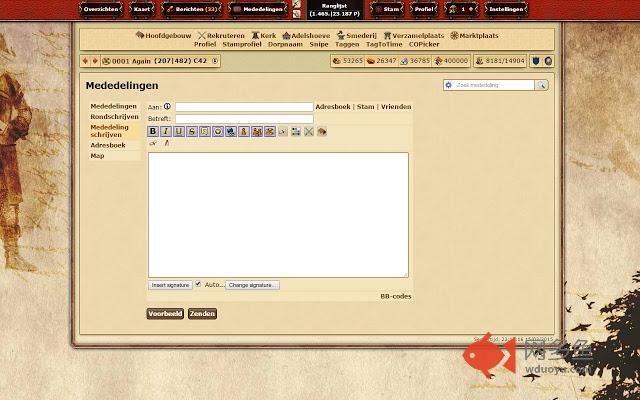The image size is (640, 400).
Task: Click the round icon after the quote button
Action: click(218, 131)
